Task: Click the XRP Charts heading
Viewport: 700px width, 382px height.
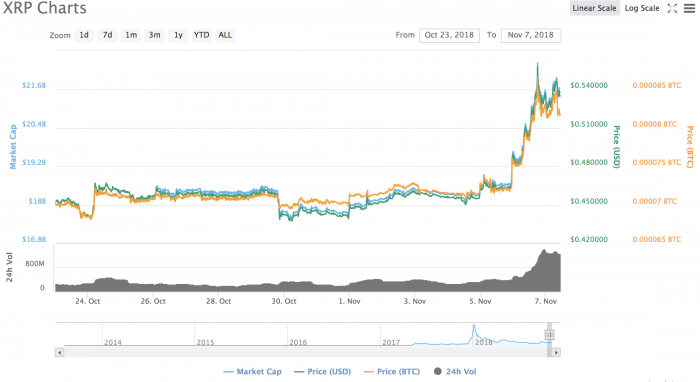Action: [45, 8]
